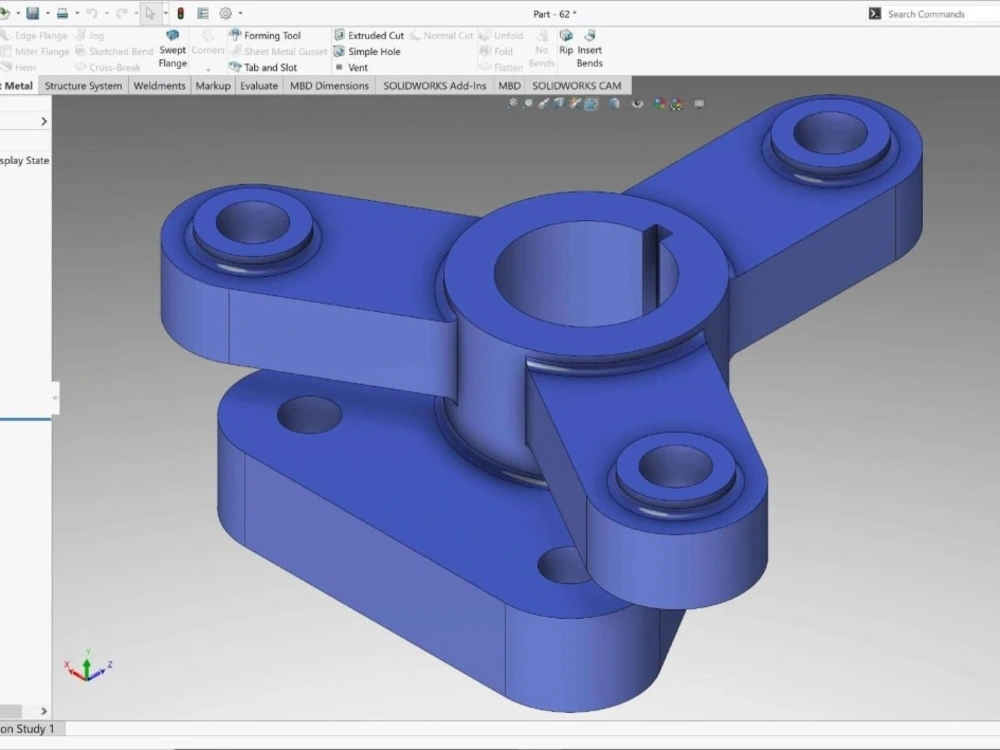Click the Previous View icon
Viewport: 1000px width, 750px height.
[543, 103]
